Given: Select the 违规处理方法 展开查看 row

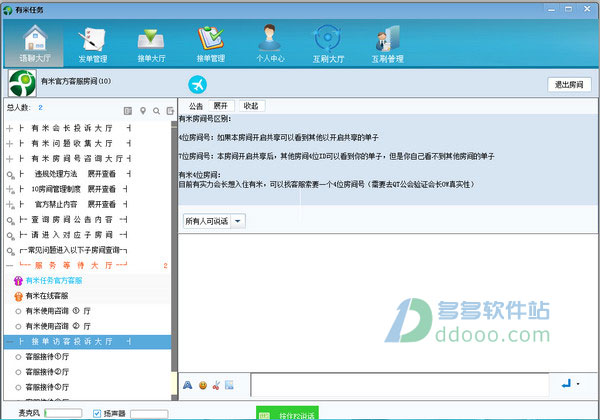Looking at the screenshot, I should (88, 174).
